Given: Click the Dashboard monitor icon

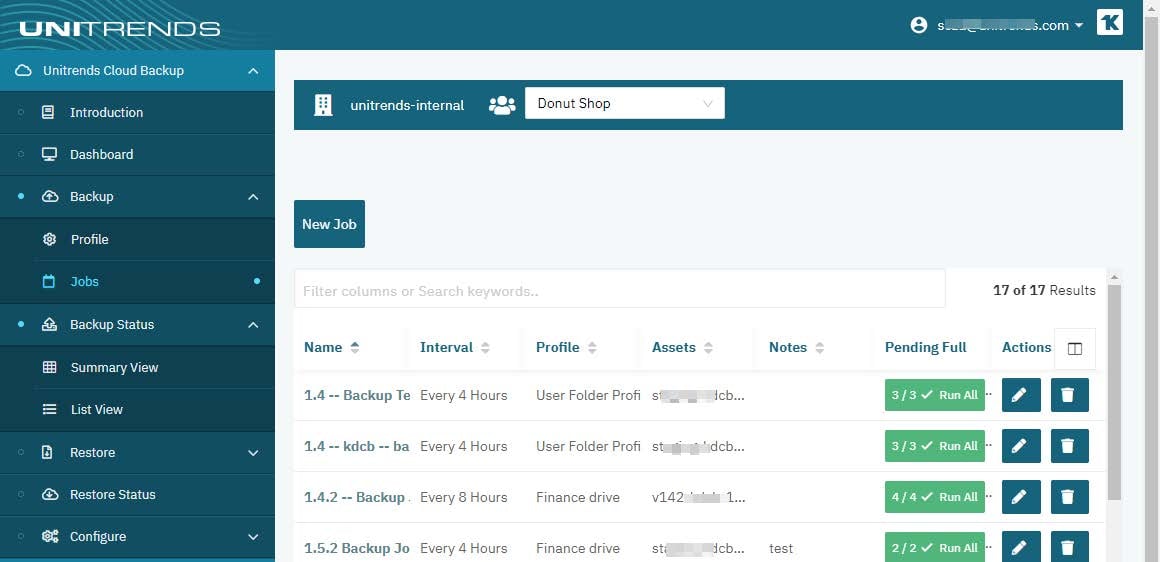Looking at the screenshot, I should 50,155.
